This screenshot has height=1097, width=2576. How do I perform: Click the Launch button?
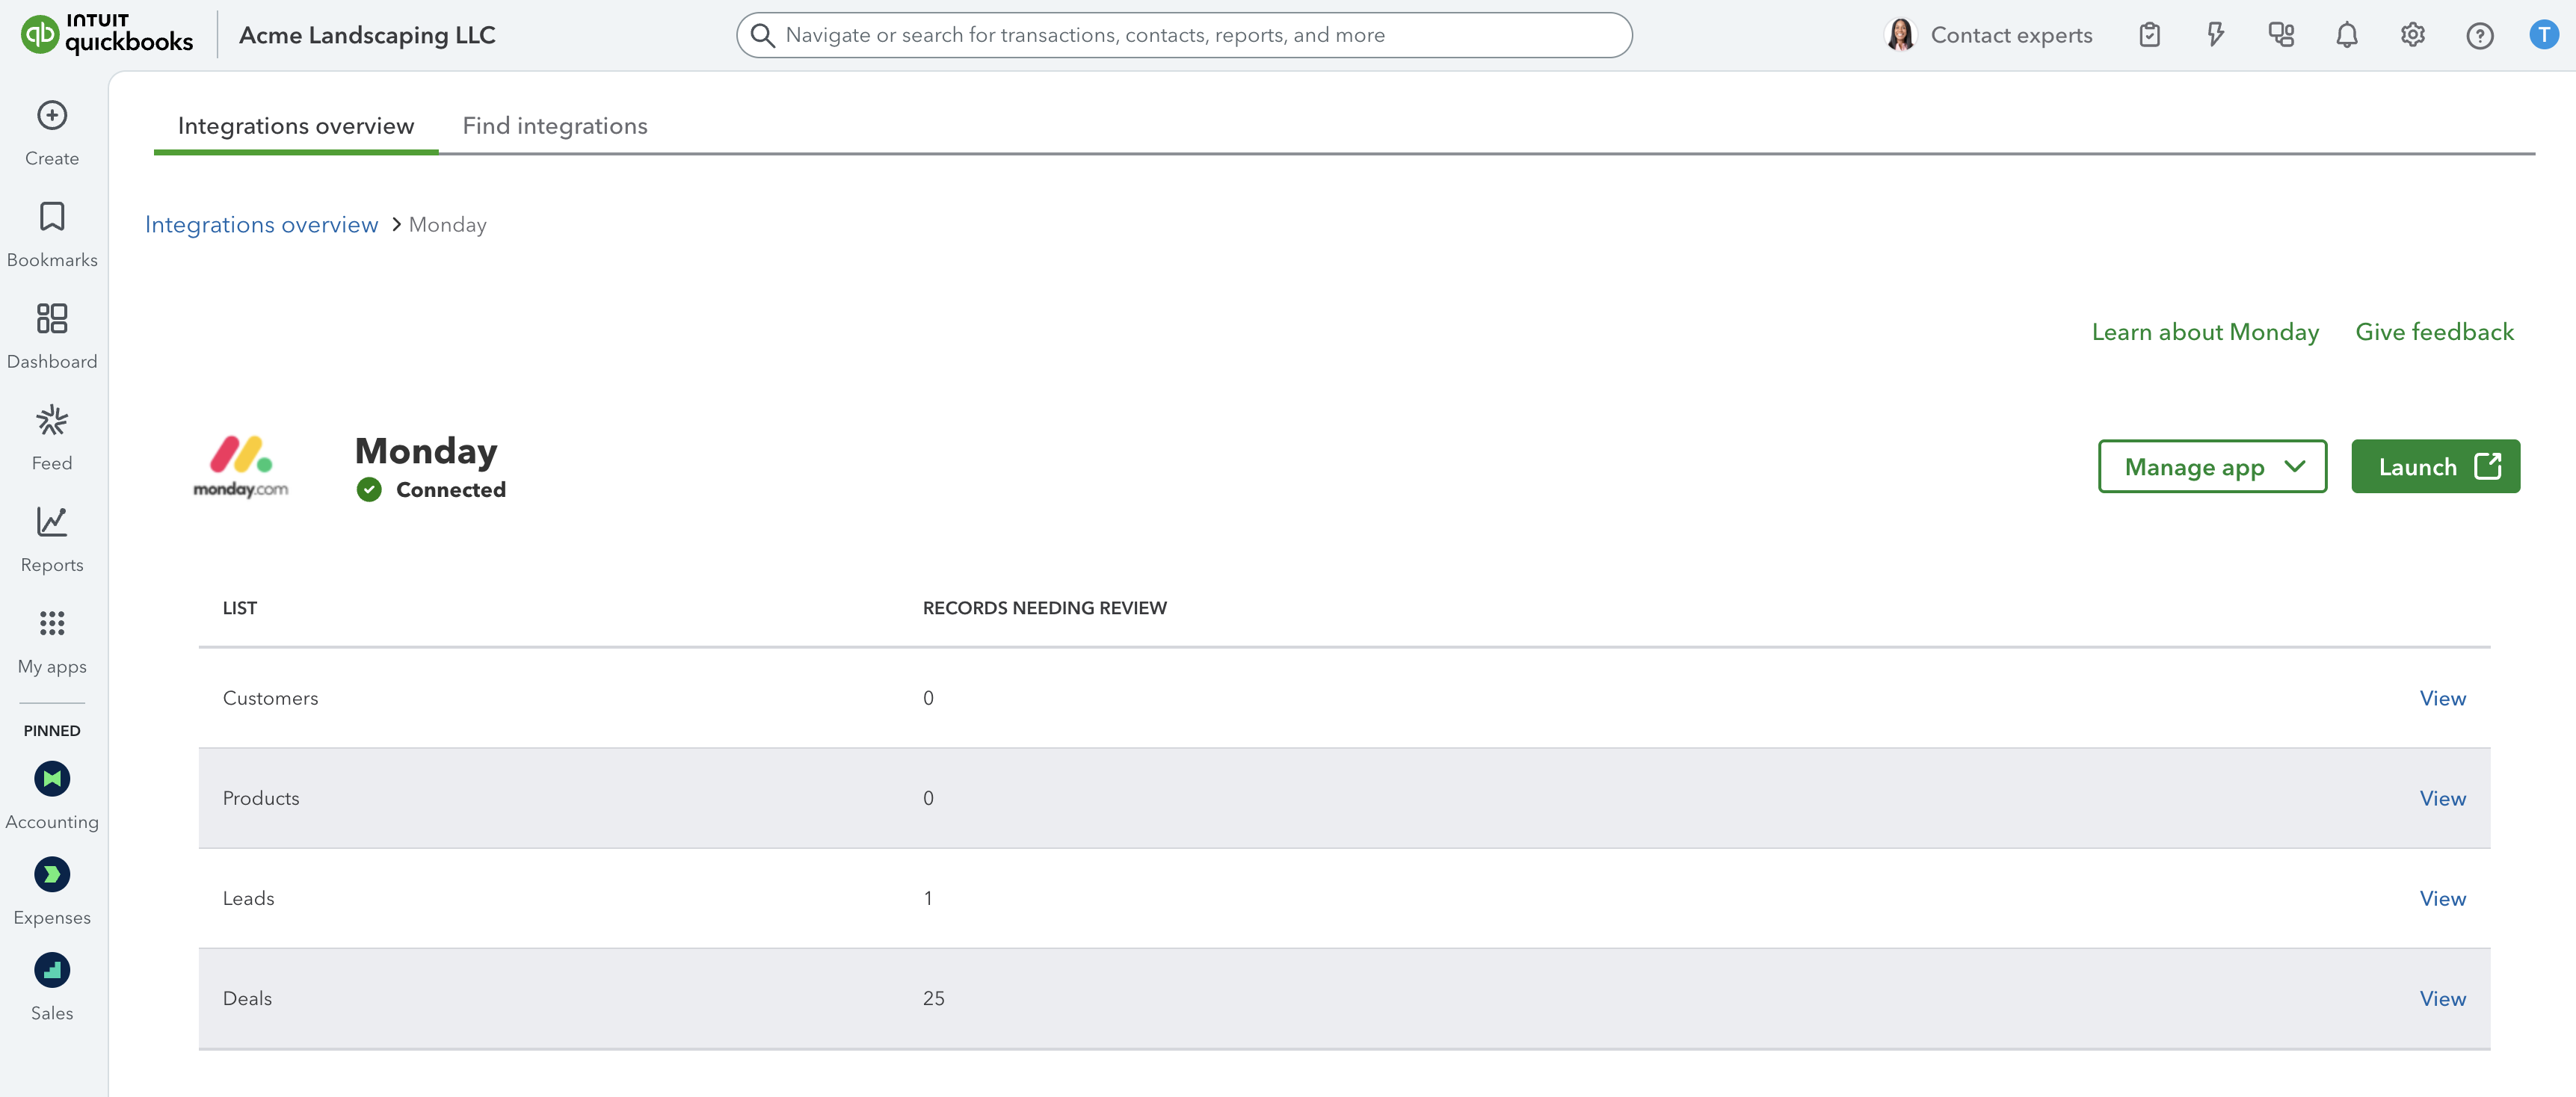pyautogui.click(x=2435, y=466)
